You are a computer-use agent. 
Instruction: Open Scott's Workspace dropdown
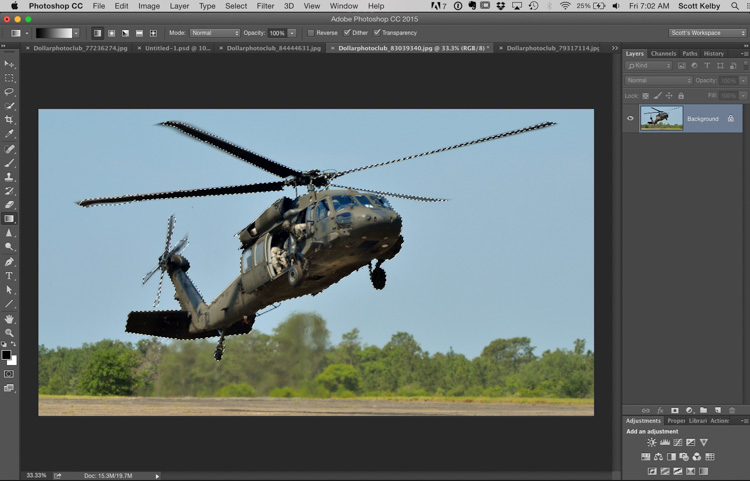[x=707, y=33]
